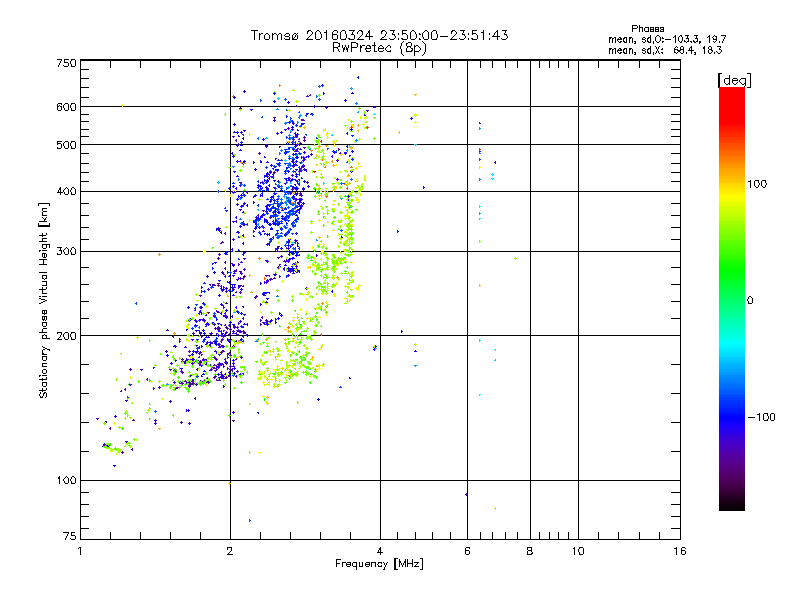Click the y-axis tick label "750"
Image resolution: width=800 pixels, height=600 pixels.
click(66, 63)
